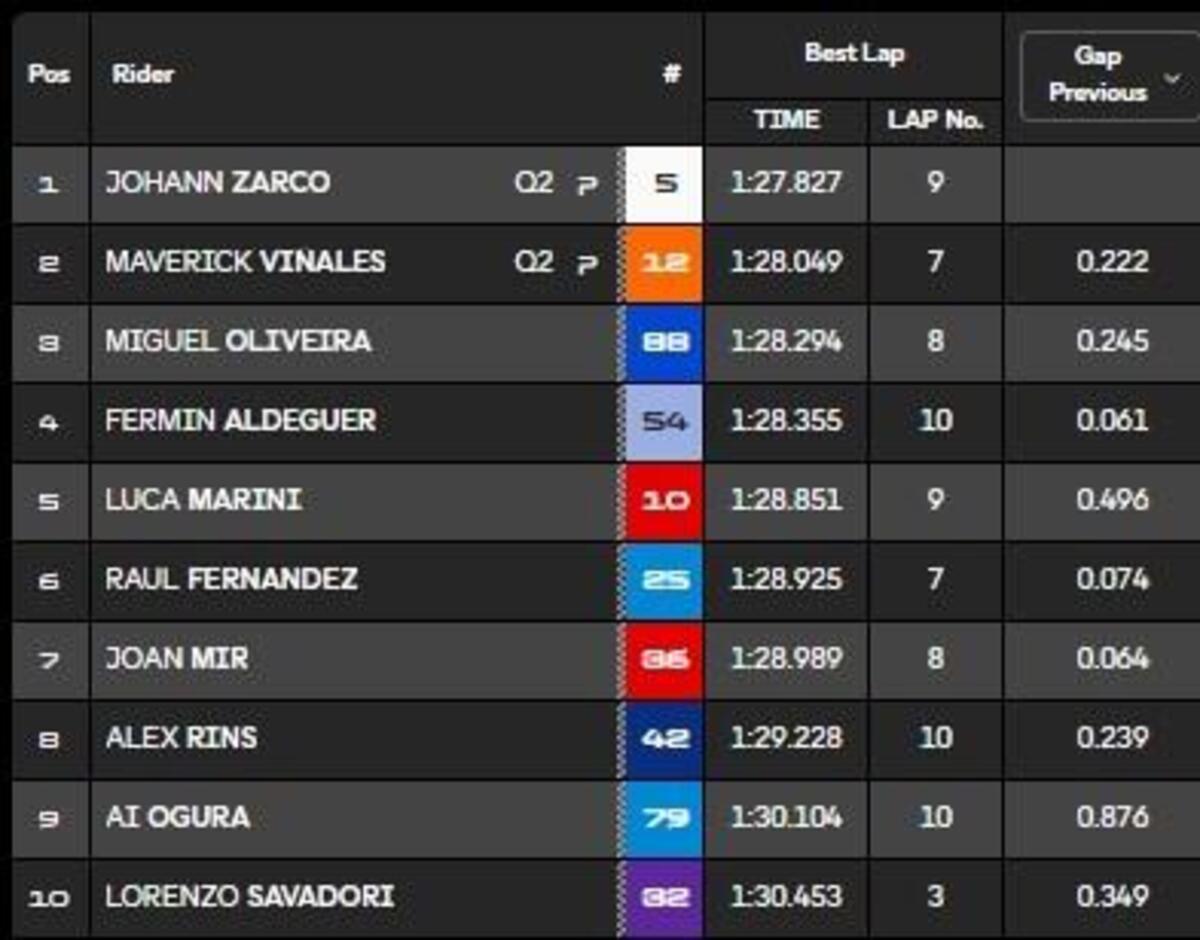
Task: Click the LAP No. column header
Action: 935,120
